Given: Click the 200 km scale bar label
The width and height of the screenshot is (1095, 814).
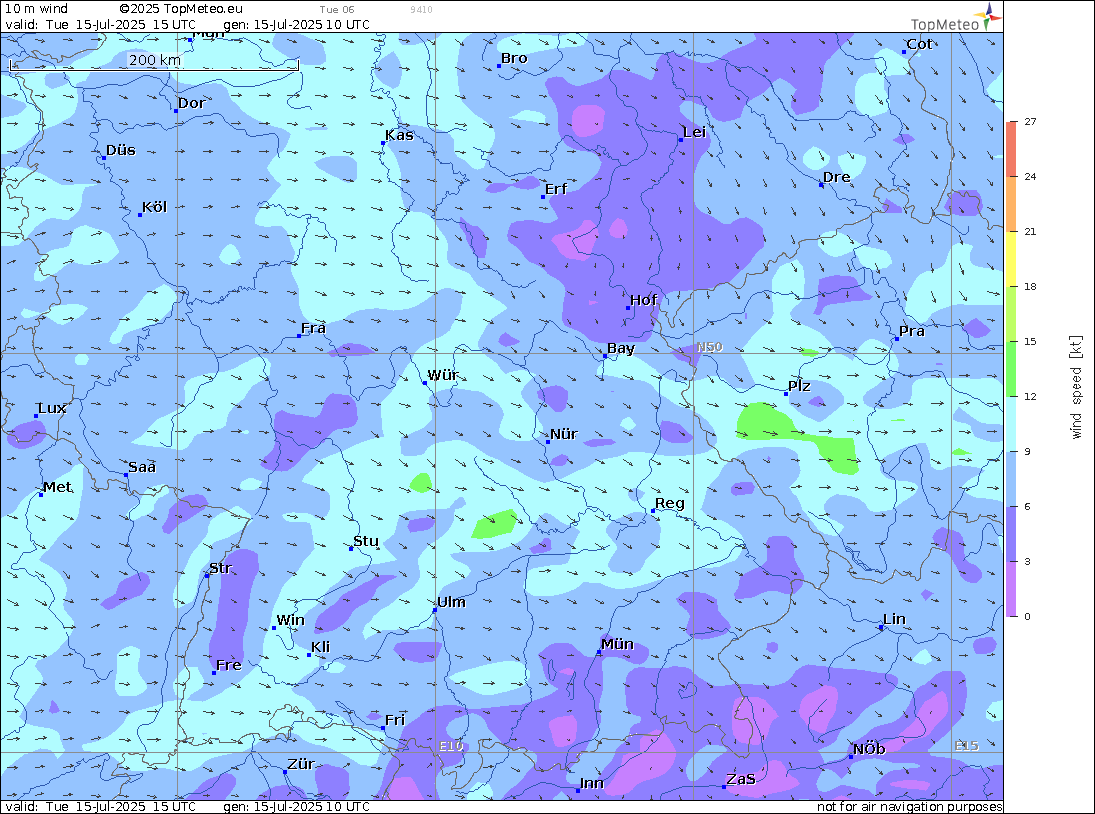Looking at the screenshot, I should click(154, 60).
